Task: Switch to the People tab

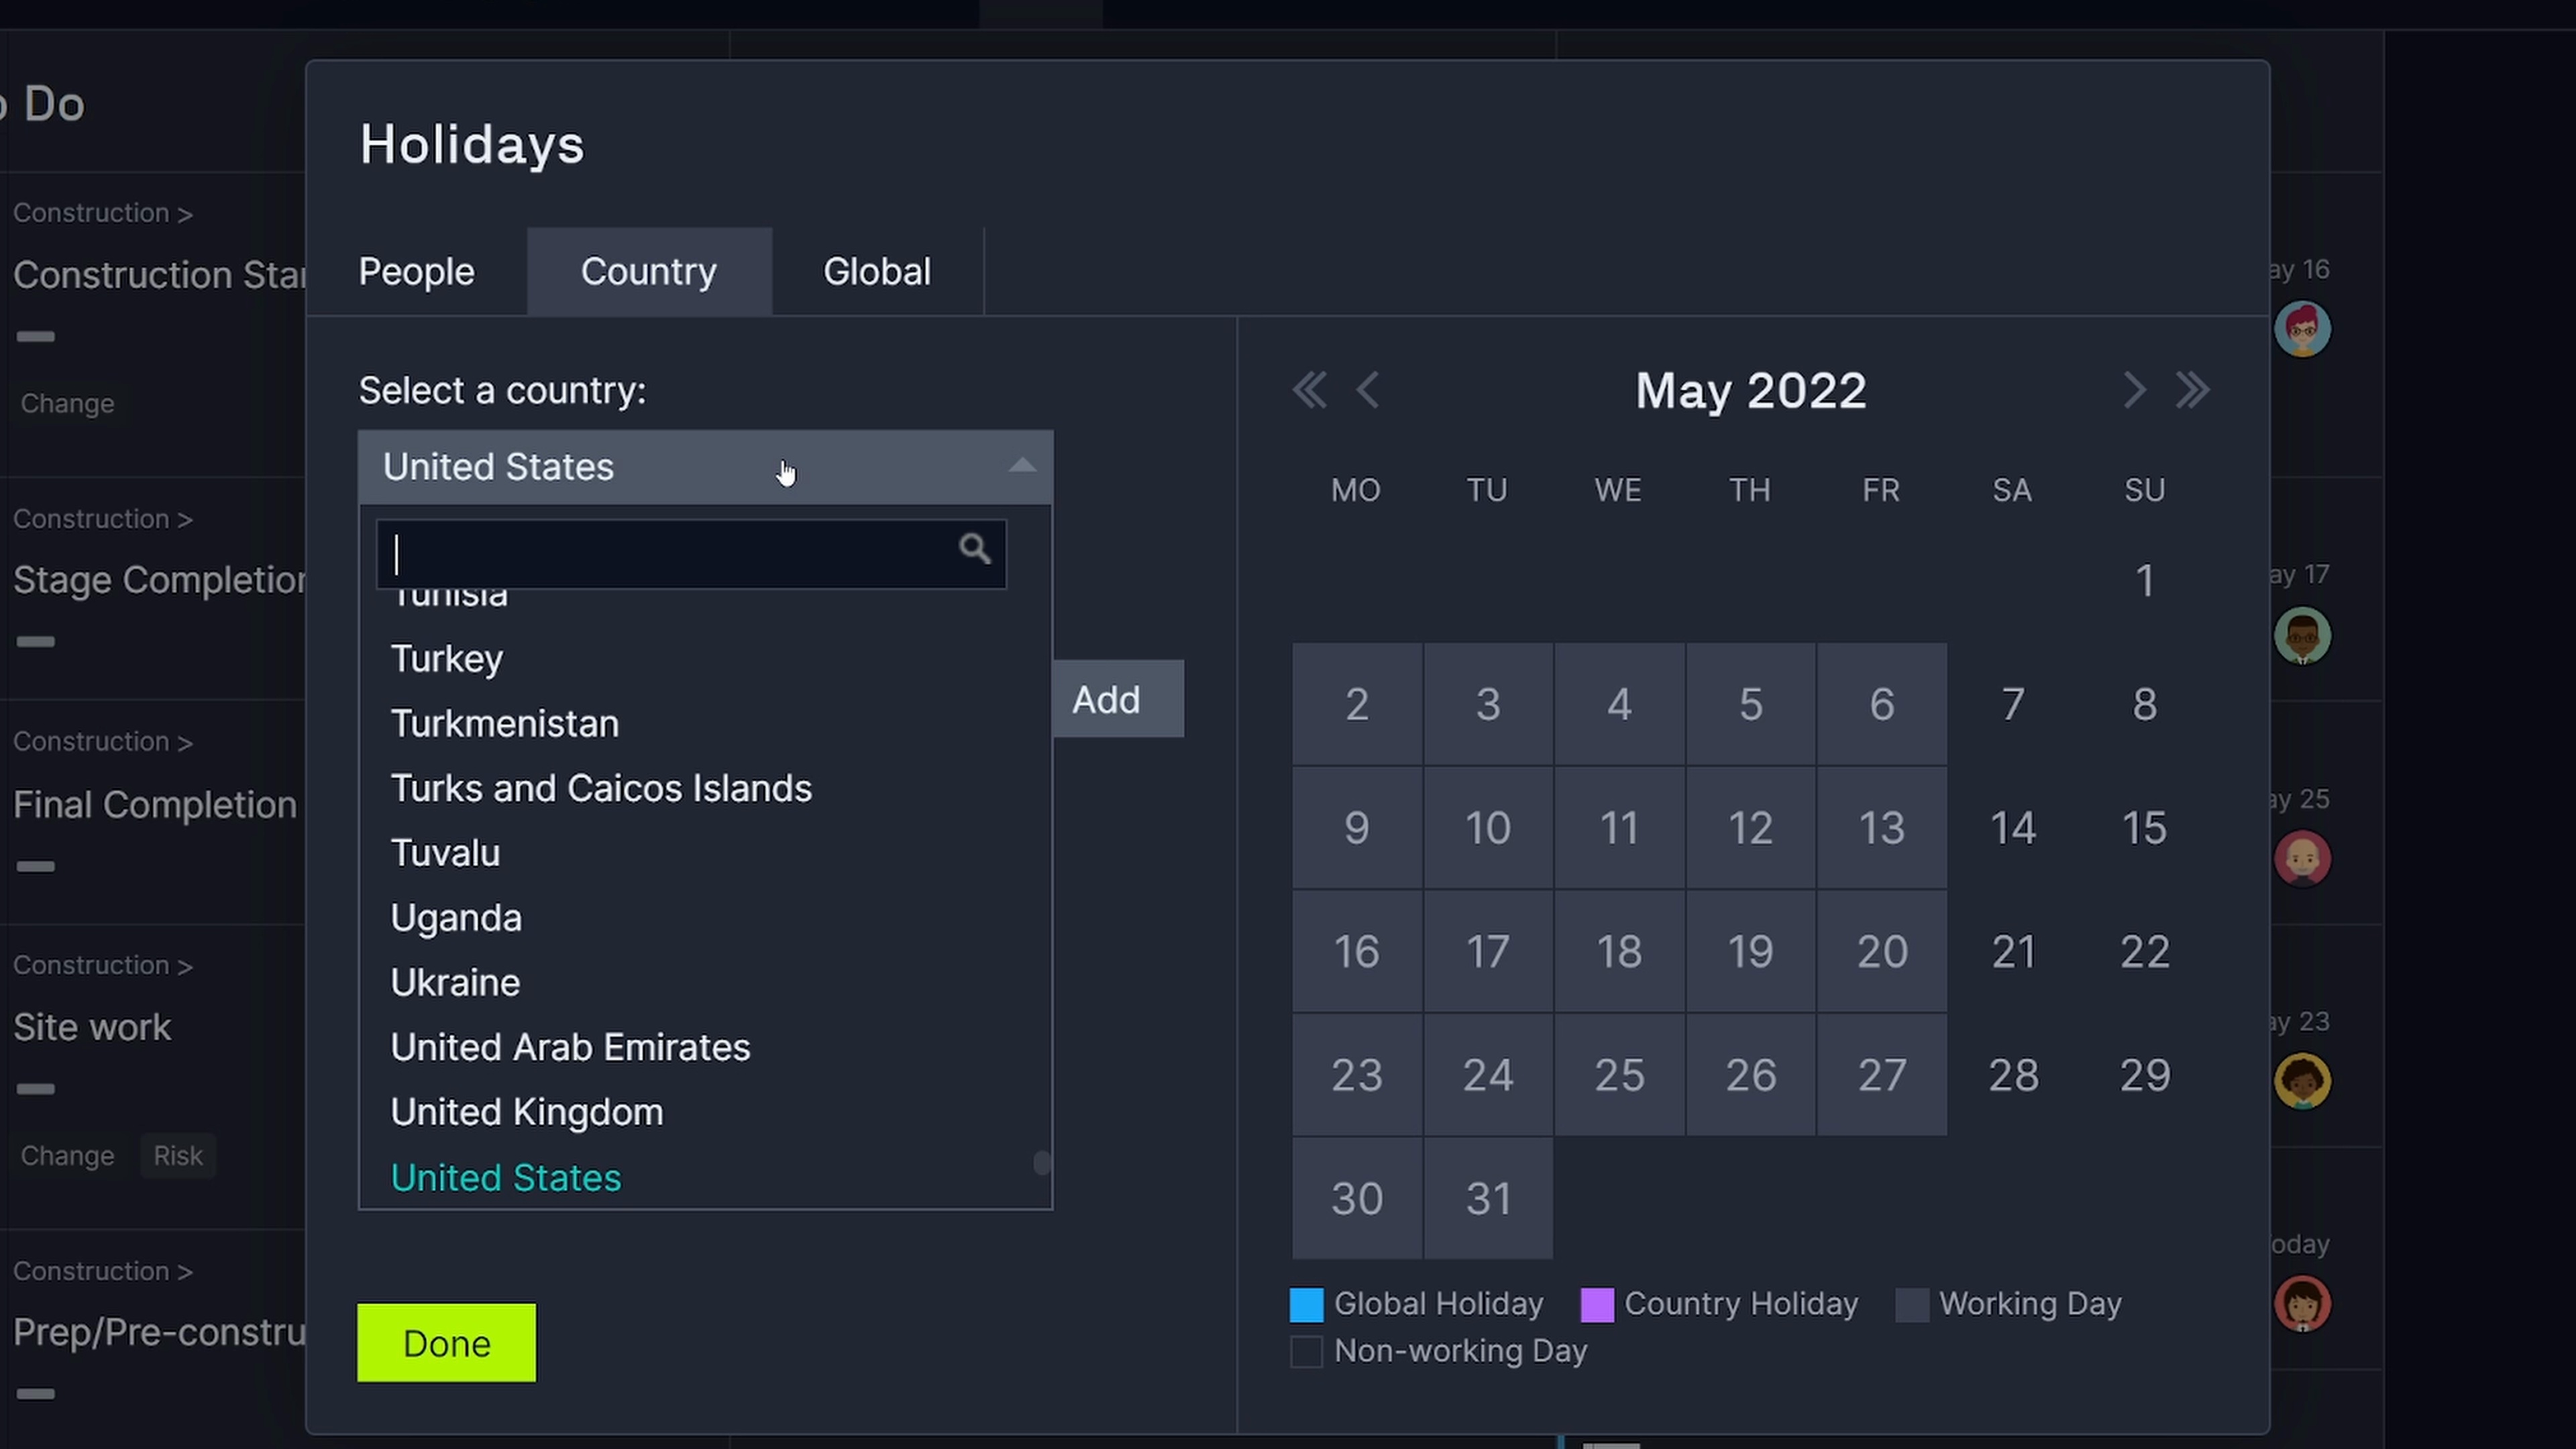Action: coord(417,272)
